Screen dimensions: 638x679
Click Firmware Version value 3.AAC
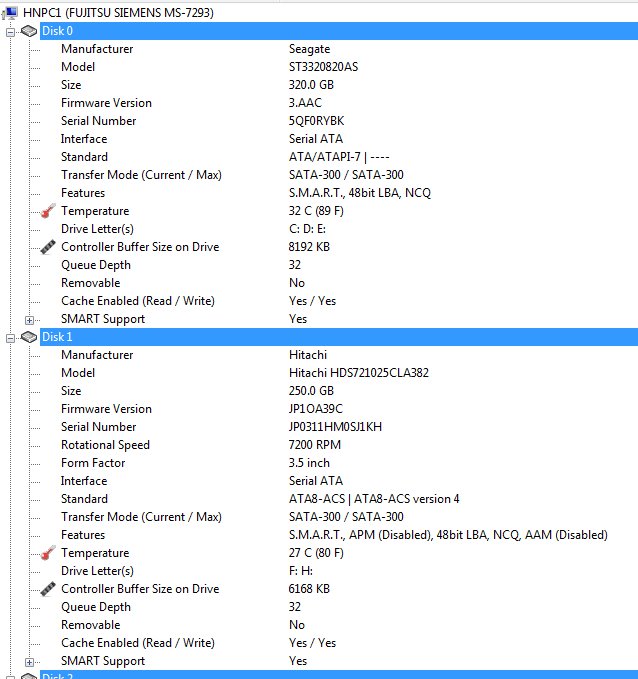(305, 103)
